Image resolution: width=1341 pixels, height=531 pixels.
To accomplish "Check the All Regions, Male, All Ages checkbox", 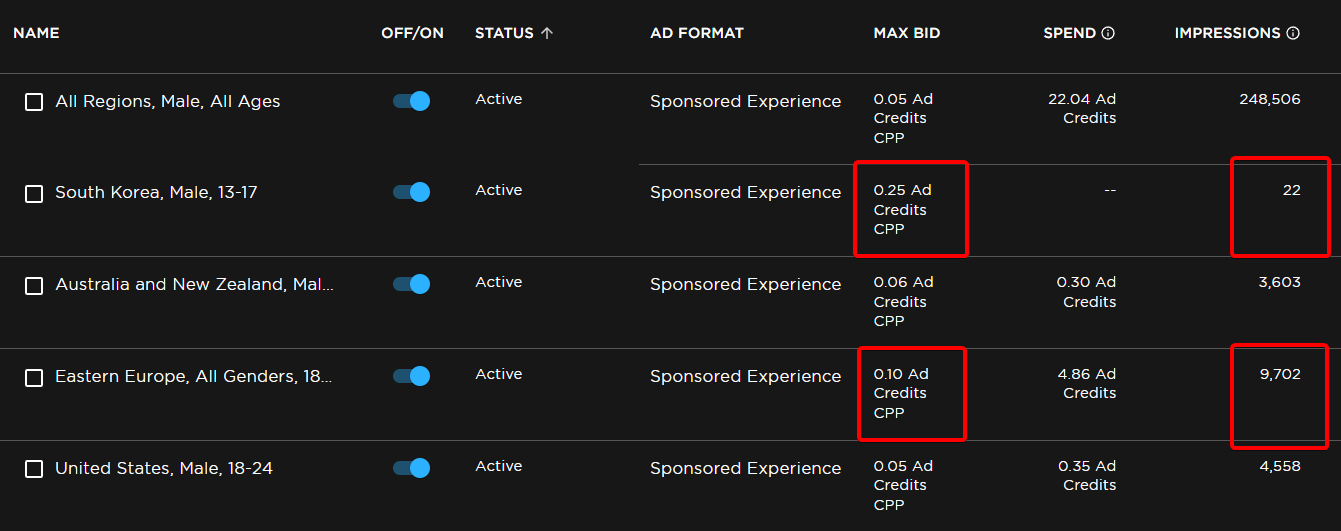I will (x=34, y=102).
